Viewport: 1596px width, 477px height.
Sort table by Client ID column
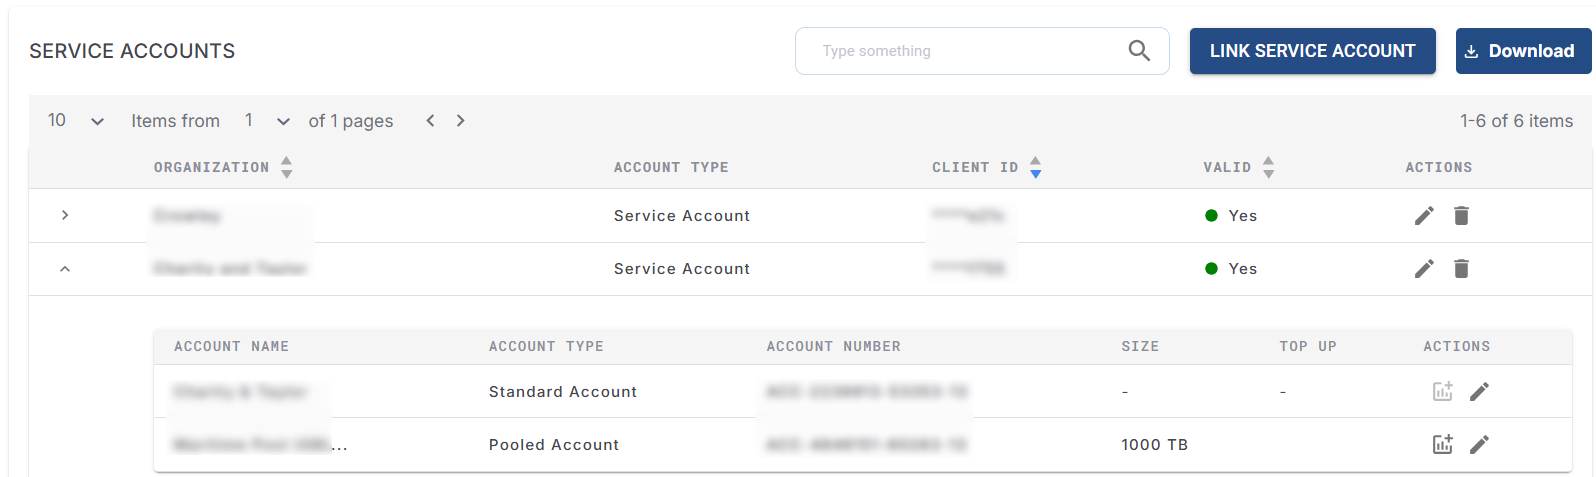1035,167
